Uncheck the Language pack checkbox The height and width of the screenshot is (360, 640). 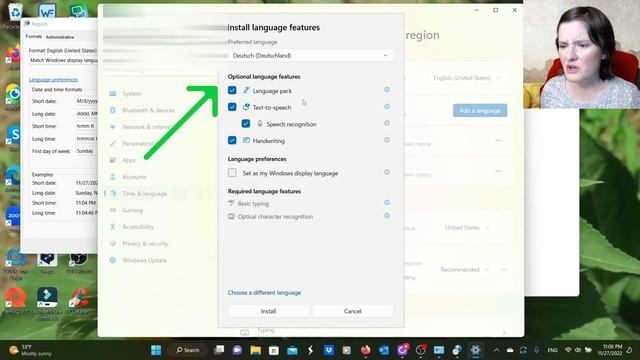pos(232,90)
